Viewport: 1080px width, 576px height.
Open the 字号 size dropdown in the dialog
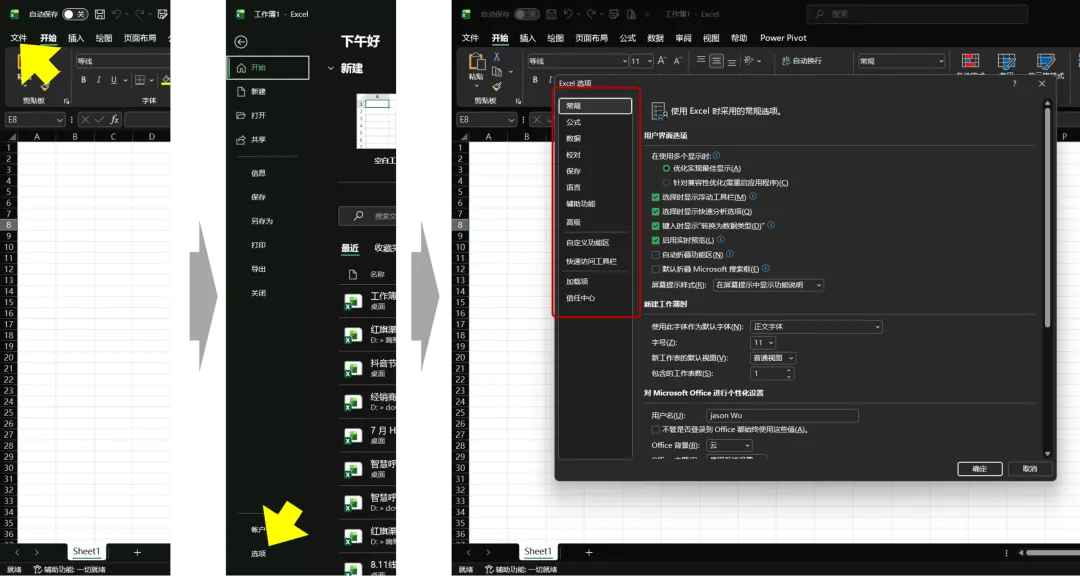(763, 342)
